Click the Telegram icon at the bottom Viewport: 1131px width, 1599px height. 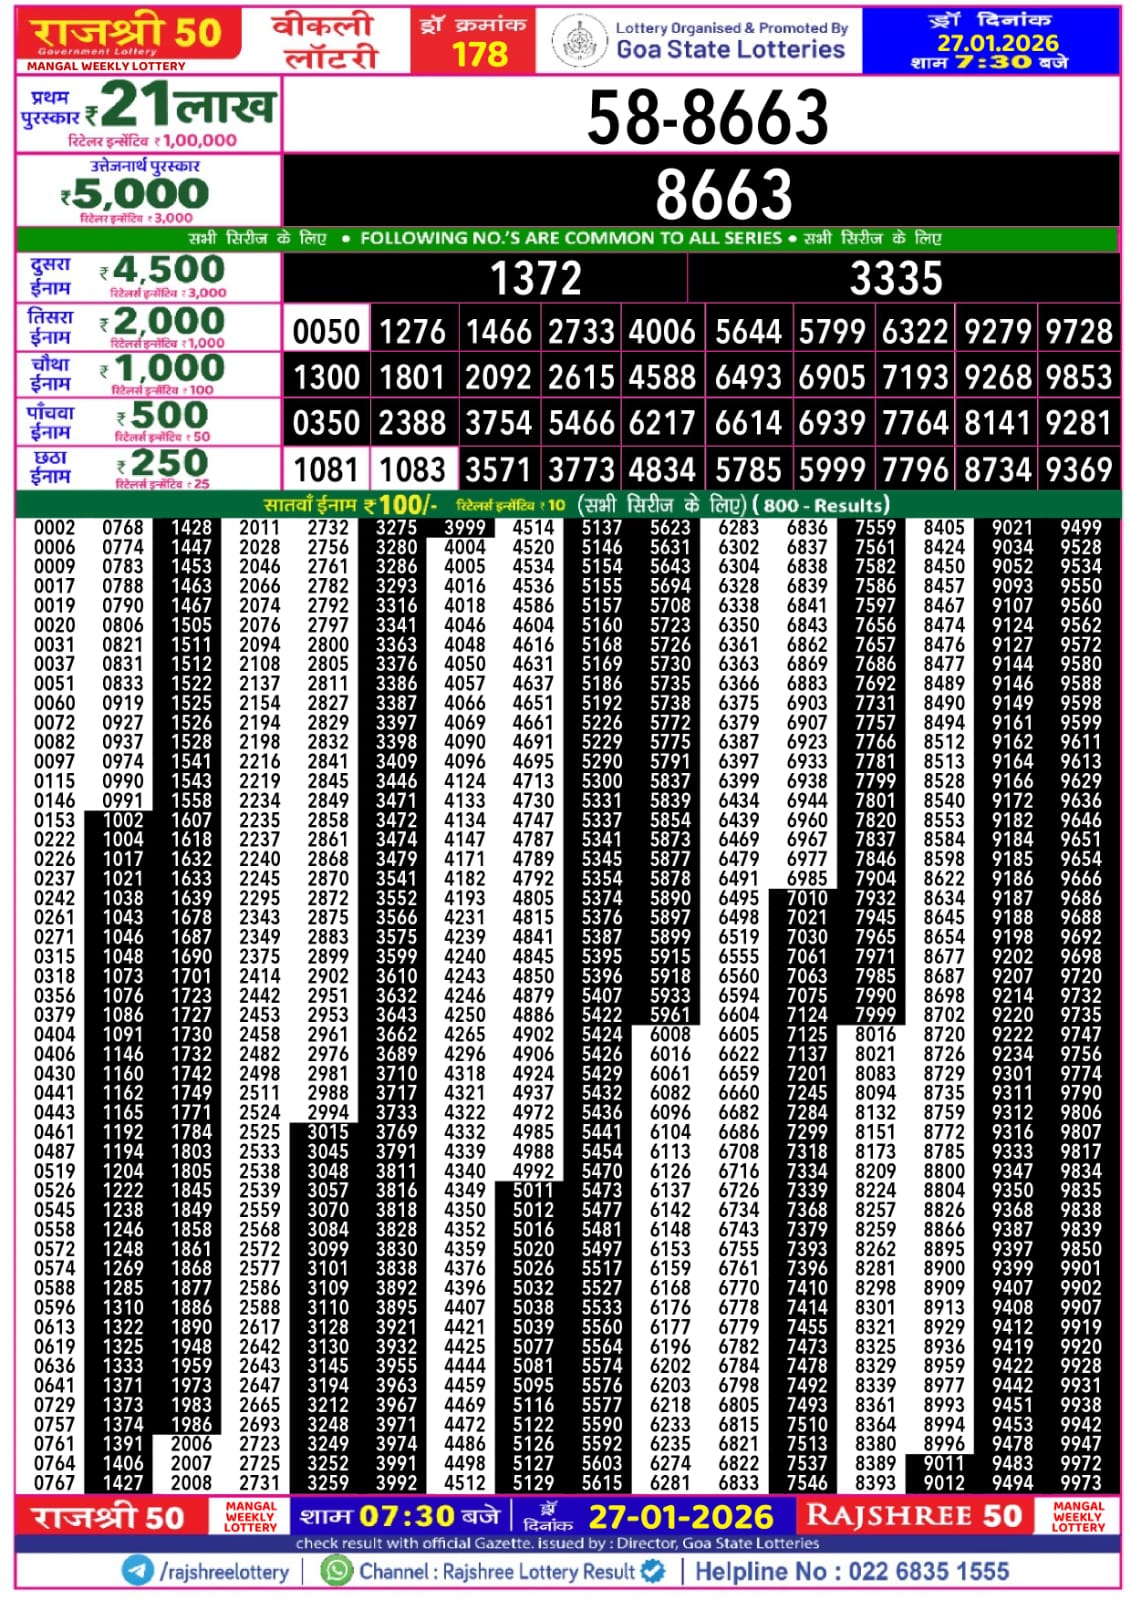point(137,1570)
